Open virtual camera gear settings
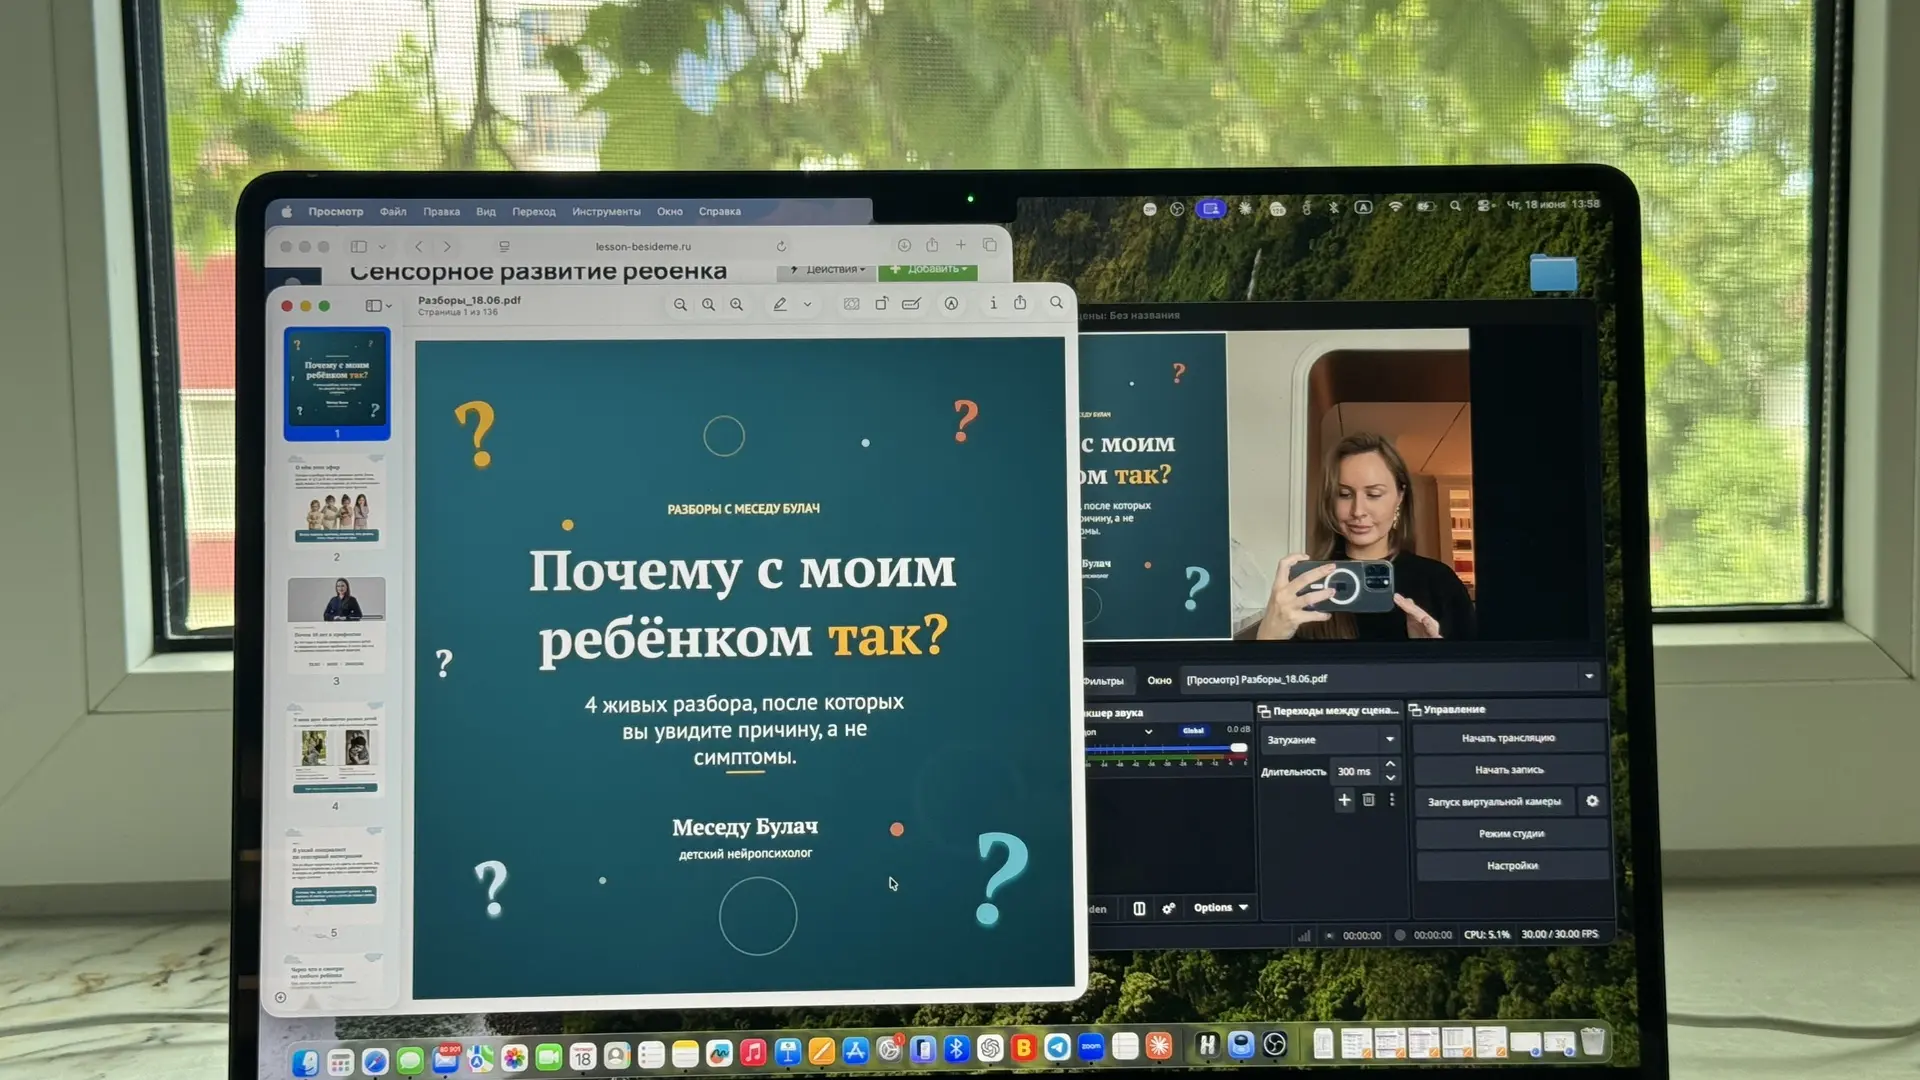Viewport: 1920px width, 1080px height. 1592,801
